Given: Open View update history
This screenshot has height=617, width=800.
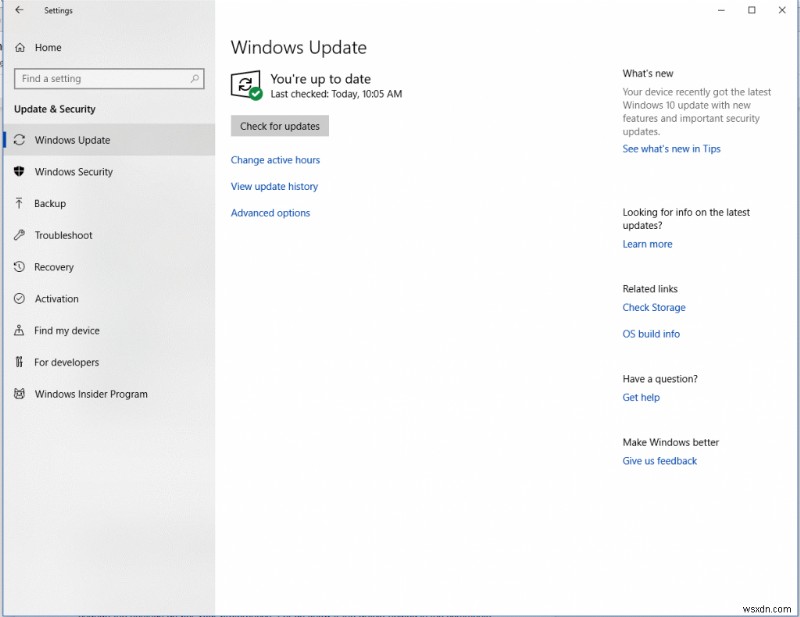Looking at the screenshot, I should pos(273,186).
